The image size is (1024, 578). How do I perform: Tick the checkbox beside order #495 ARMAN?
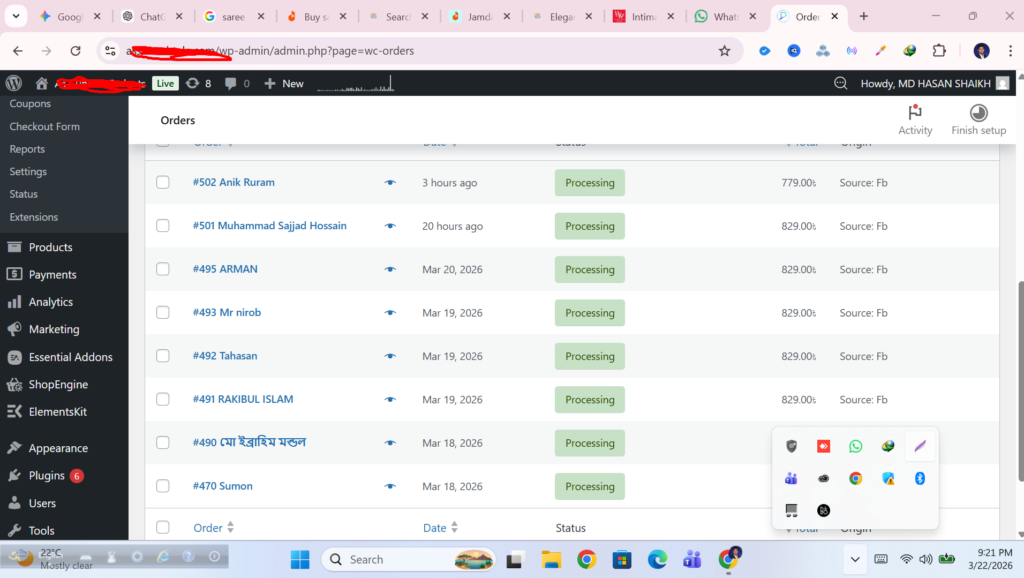click(163, 269)
